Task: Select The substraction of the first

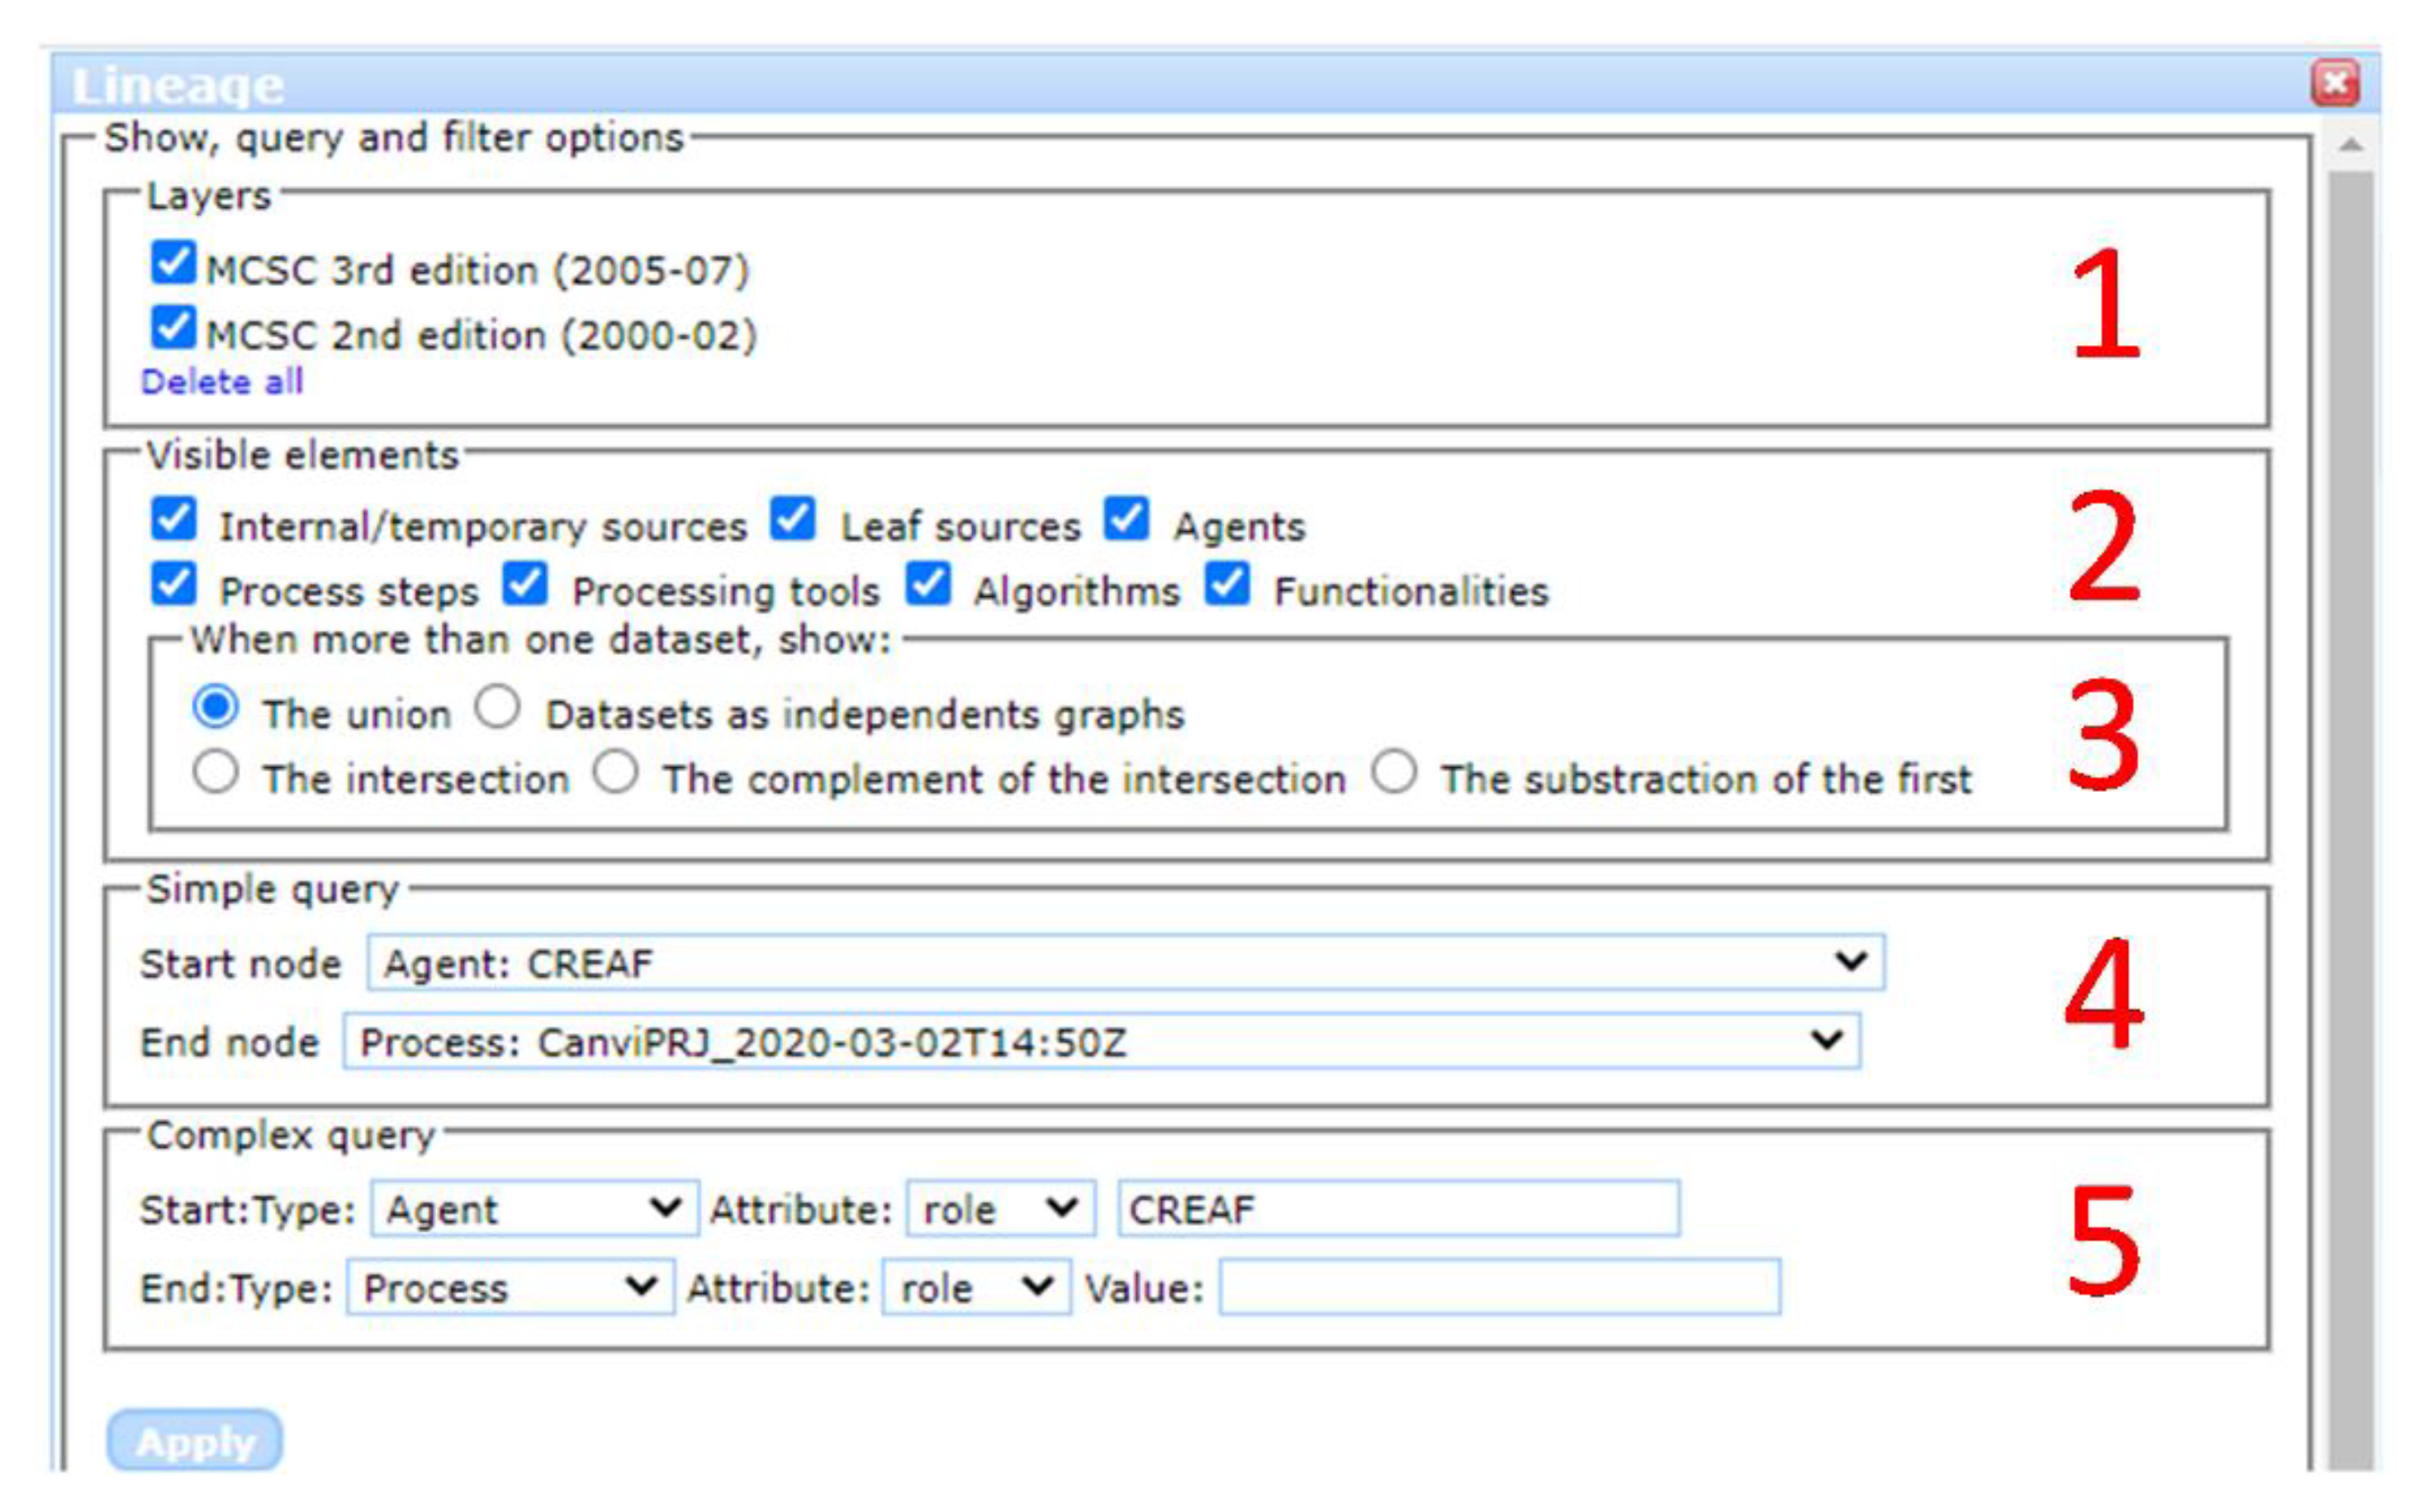Action: [1394, 773]
